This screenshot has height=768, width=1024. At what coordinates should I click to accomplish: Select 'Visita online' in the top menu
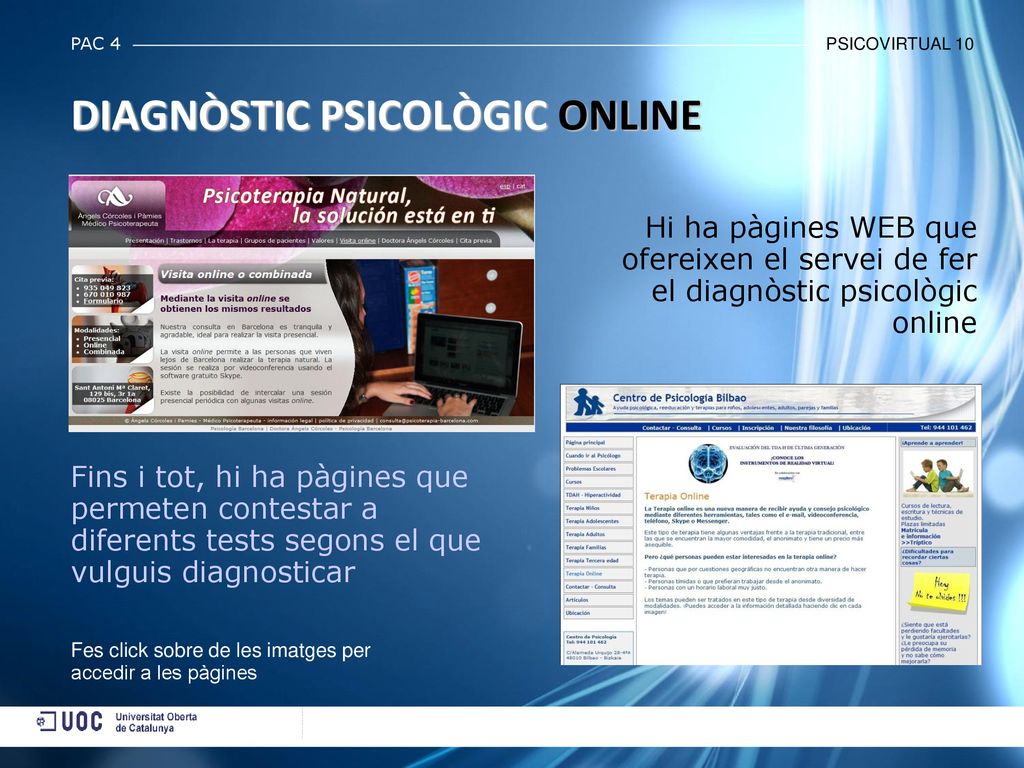coord(357,241)
